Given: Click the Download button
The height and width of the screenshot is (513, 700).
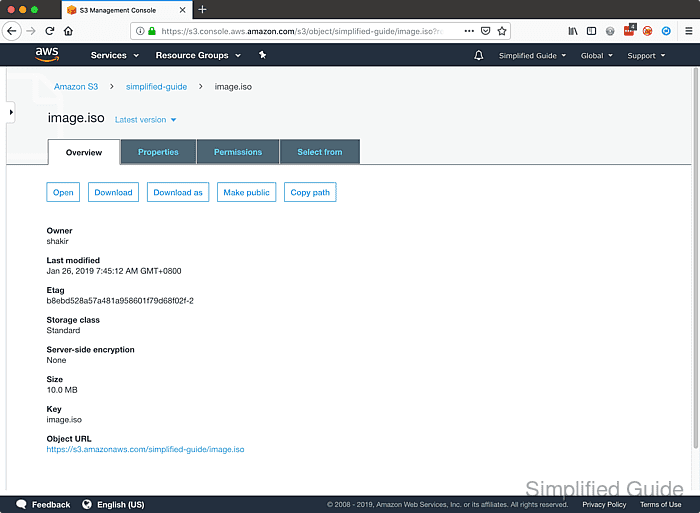Looking at the screenshot, I should coord(113,192).
